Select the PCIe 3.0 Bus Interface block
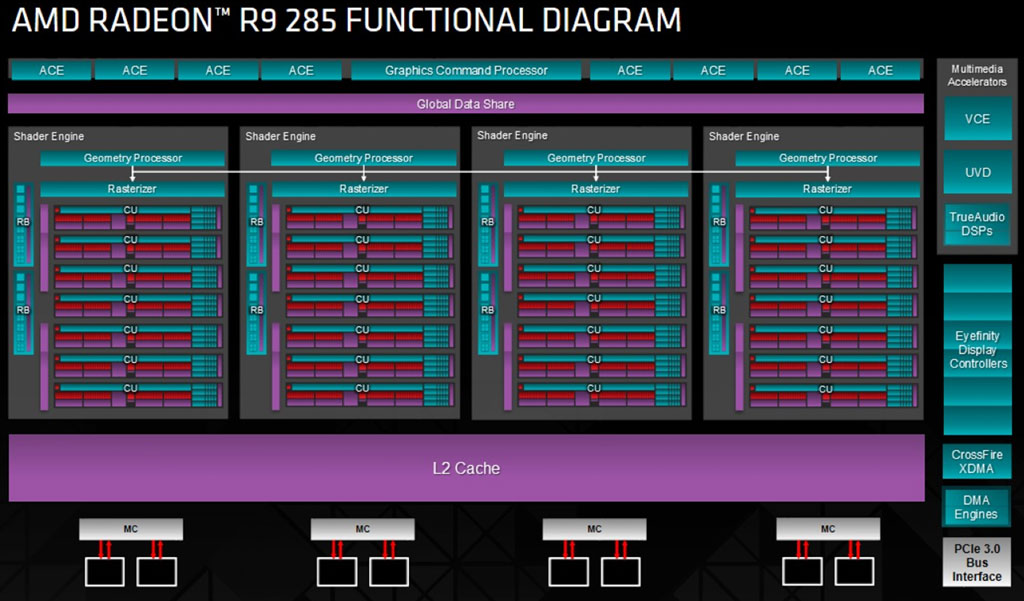This screenshot has width=1024, height=601. pos(976,562)
